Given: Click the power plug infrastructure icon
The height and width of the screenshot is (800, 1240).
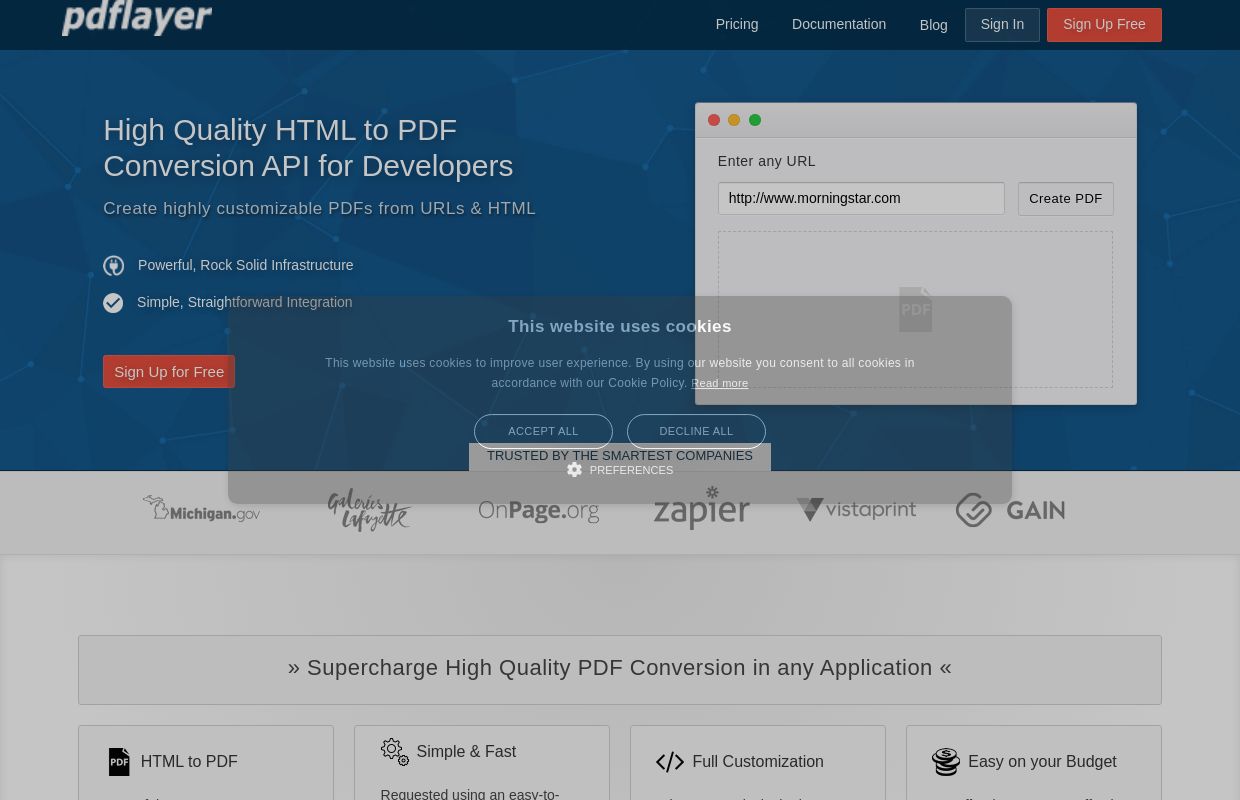Looking at the screenshot, I should pyautogui.click(x=114, y=265).
